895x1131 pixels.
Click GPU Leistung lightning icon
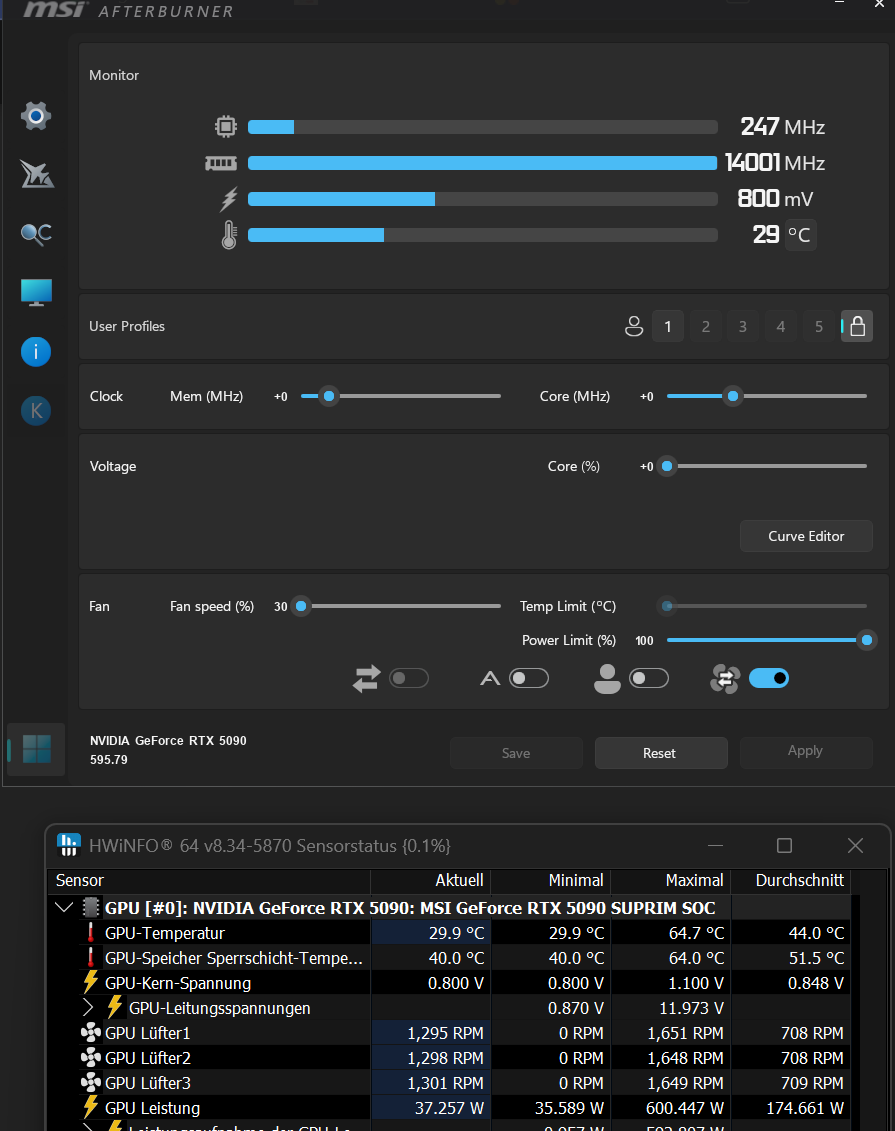(90, 1107)
